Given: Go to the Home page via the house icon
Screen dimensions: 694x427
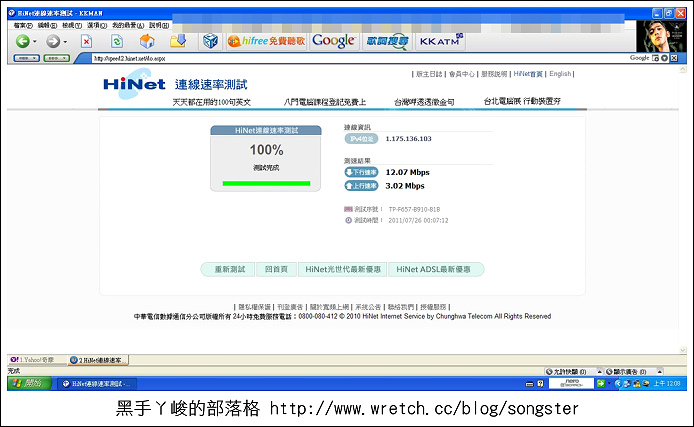Looking at the screenshot, I should point(147,42).
